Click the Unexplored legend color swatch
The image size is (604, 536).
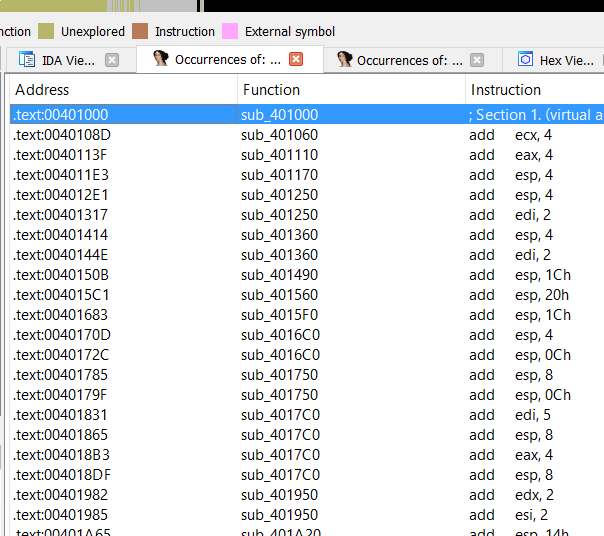pos(46,31)
